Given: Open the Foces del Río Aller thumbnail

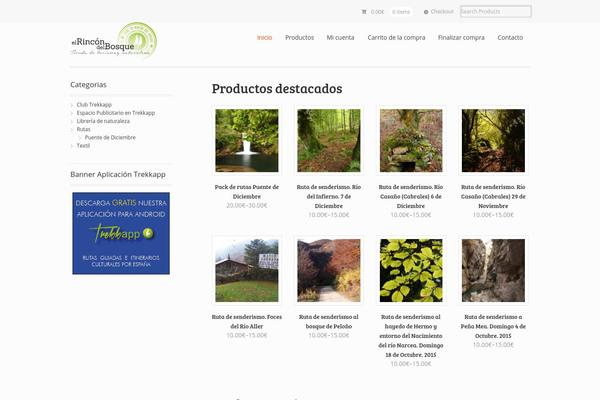Looking at the screenshot, I should (x=247, y=270).
